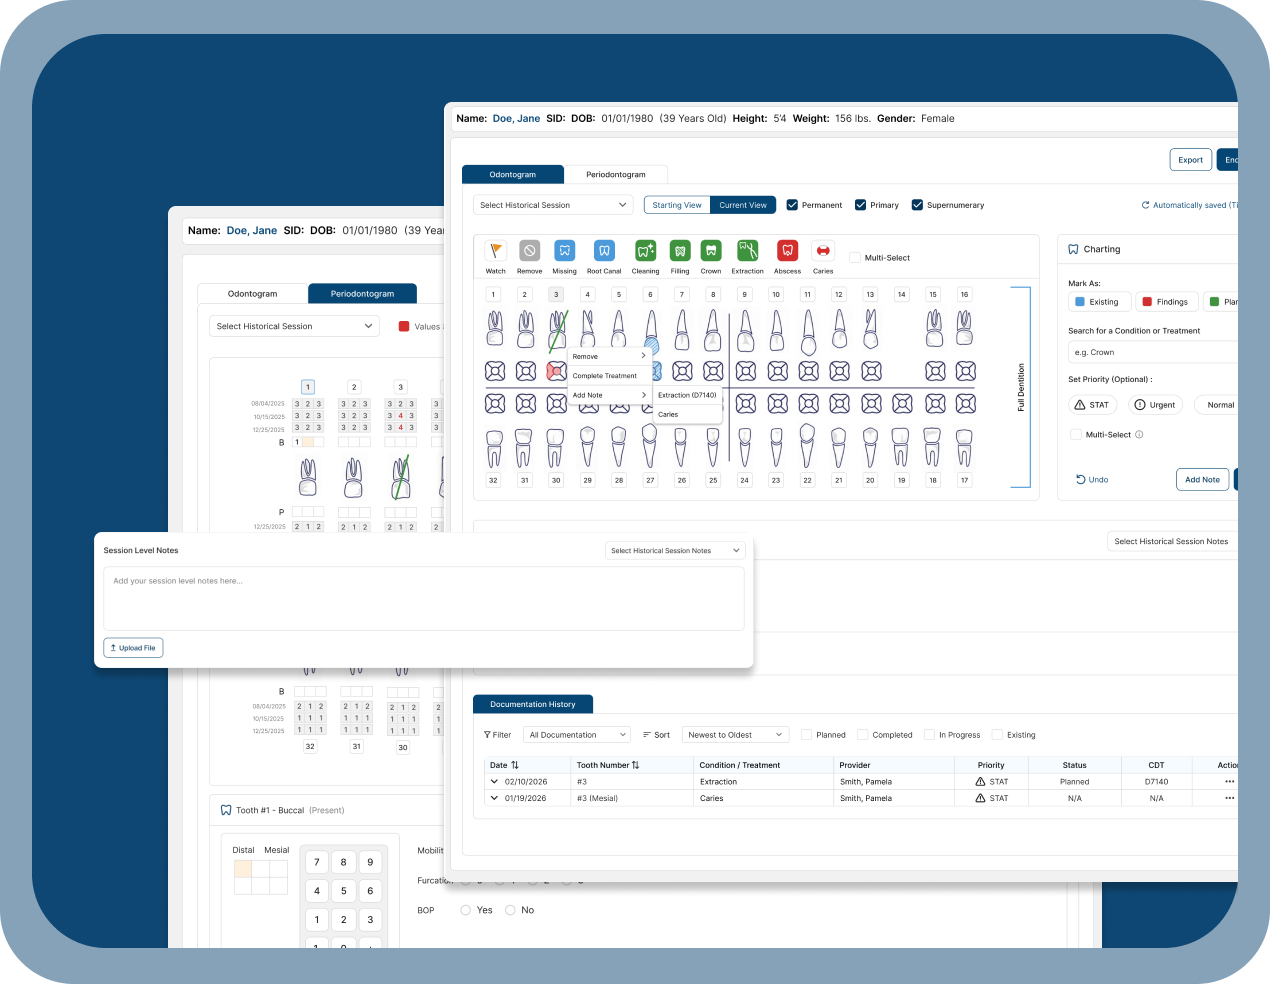The width and height of the screenshot is (1270, 984).
Task: Select the Crown tool icon
Action: [711, 250]
